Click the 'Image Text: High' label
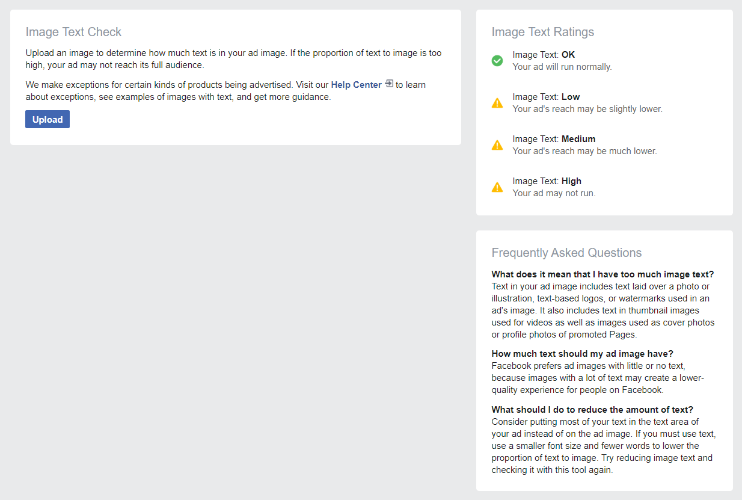Image resolution: width=742 pixels, height=500 pixels. pyautogui.click(x=547, y=181)
